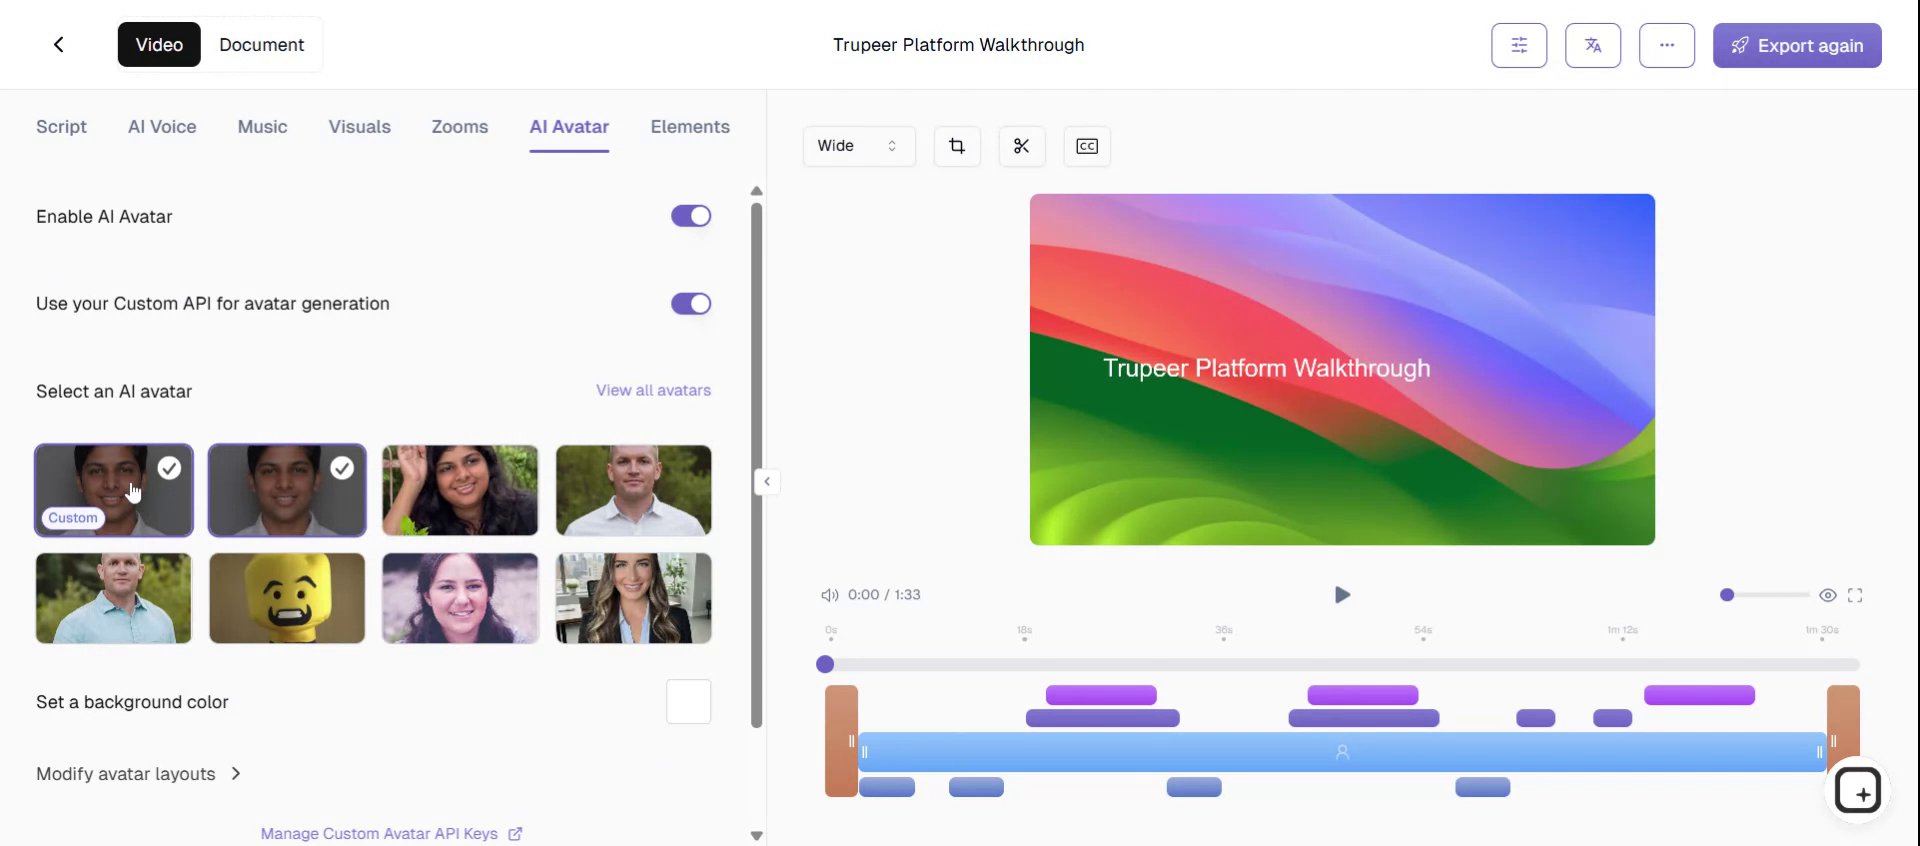Open the background color swatch

click(689, 702)
